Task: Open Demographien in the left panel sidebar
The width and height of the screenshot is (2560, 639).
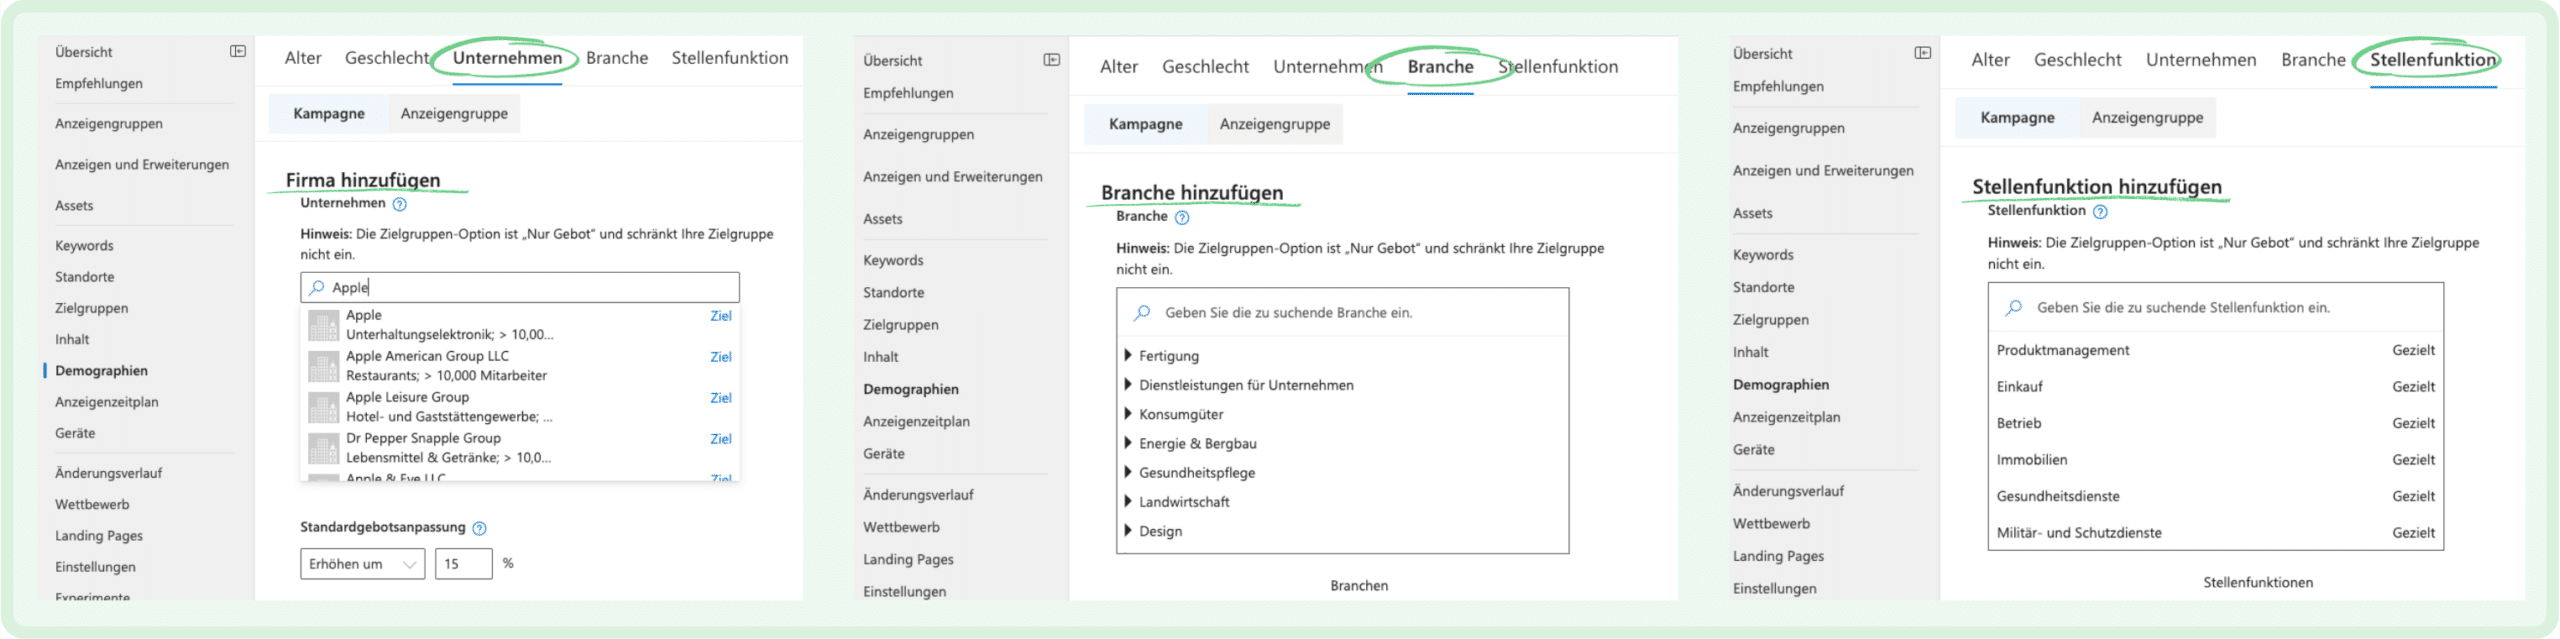Action: pyautogui.click(x=101, y=371)
